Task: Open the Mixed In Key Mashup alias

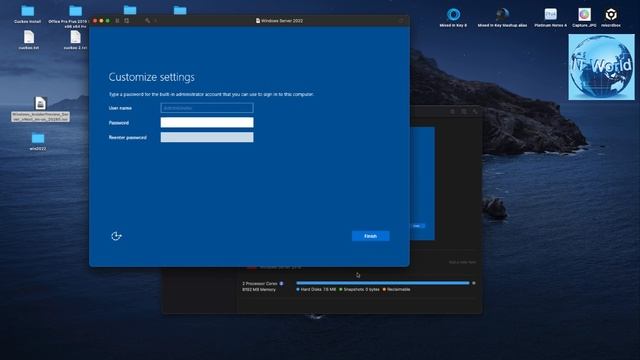Action: (502, 15)
